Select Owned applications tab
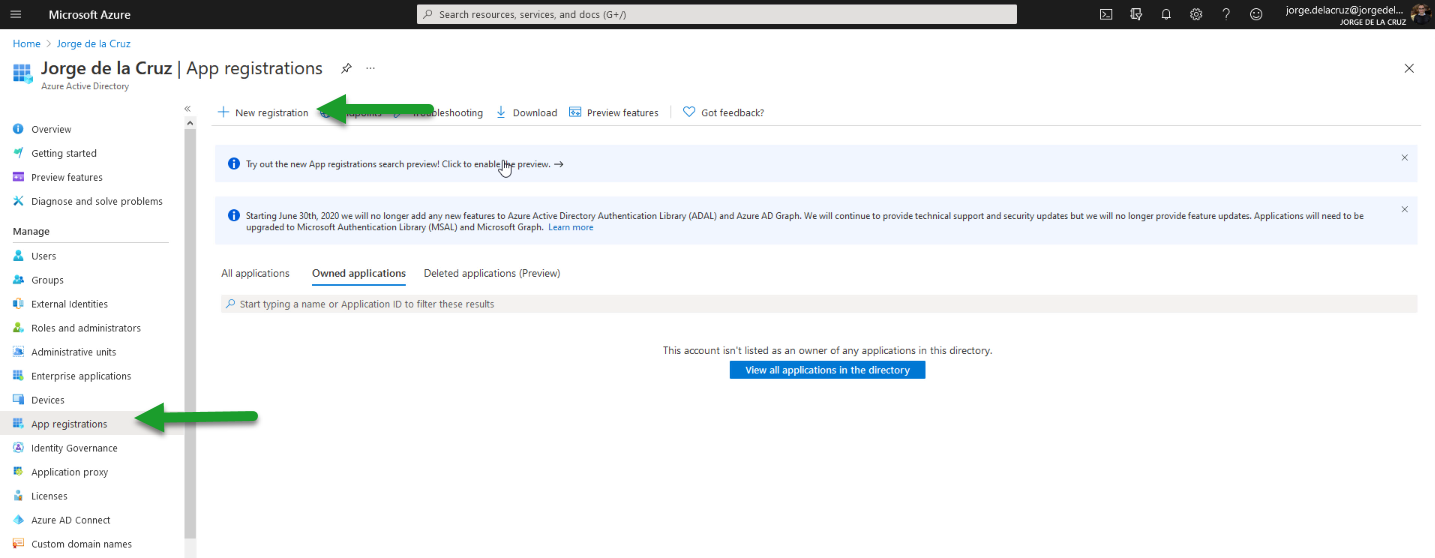This screenshot has width=1435, height=558. 359,273
